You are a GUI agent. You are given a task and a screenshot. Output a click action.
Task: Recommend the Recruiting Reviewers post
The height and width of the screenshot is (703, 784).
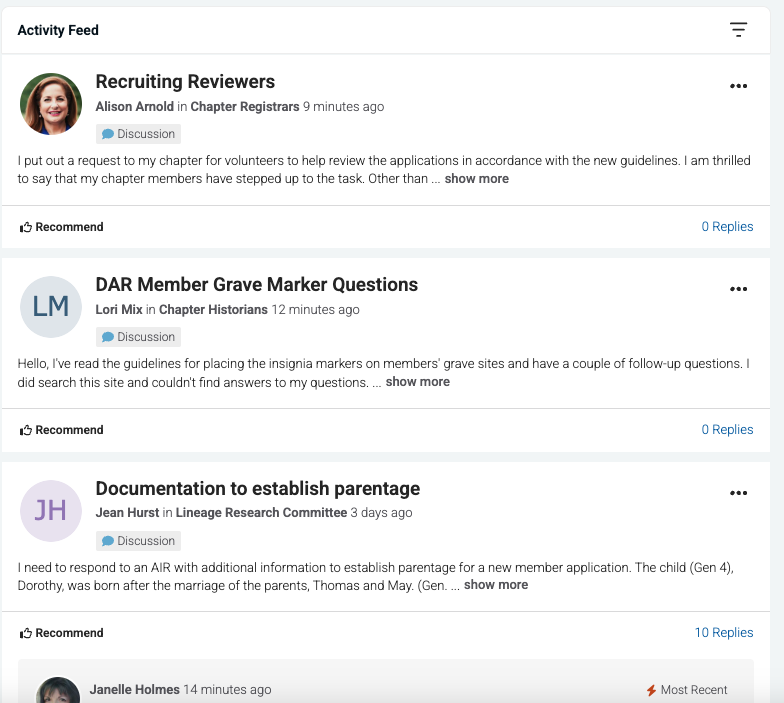click(62, 227)
